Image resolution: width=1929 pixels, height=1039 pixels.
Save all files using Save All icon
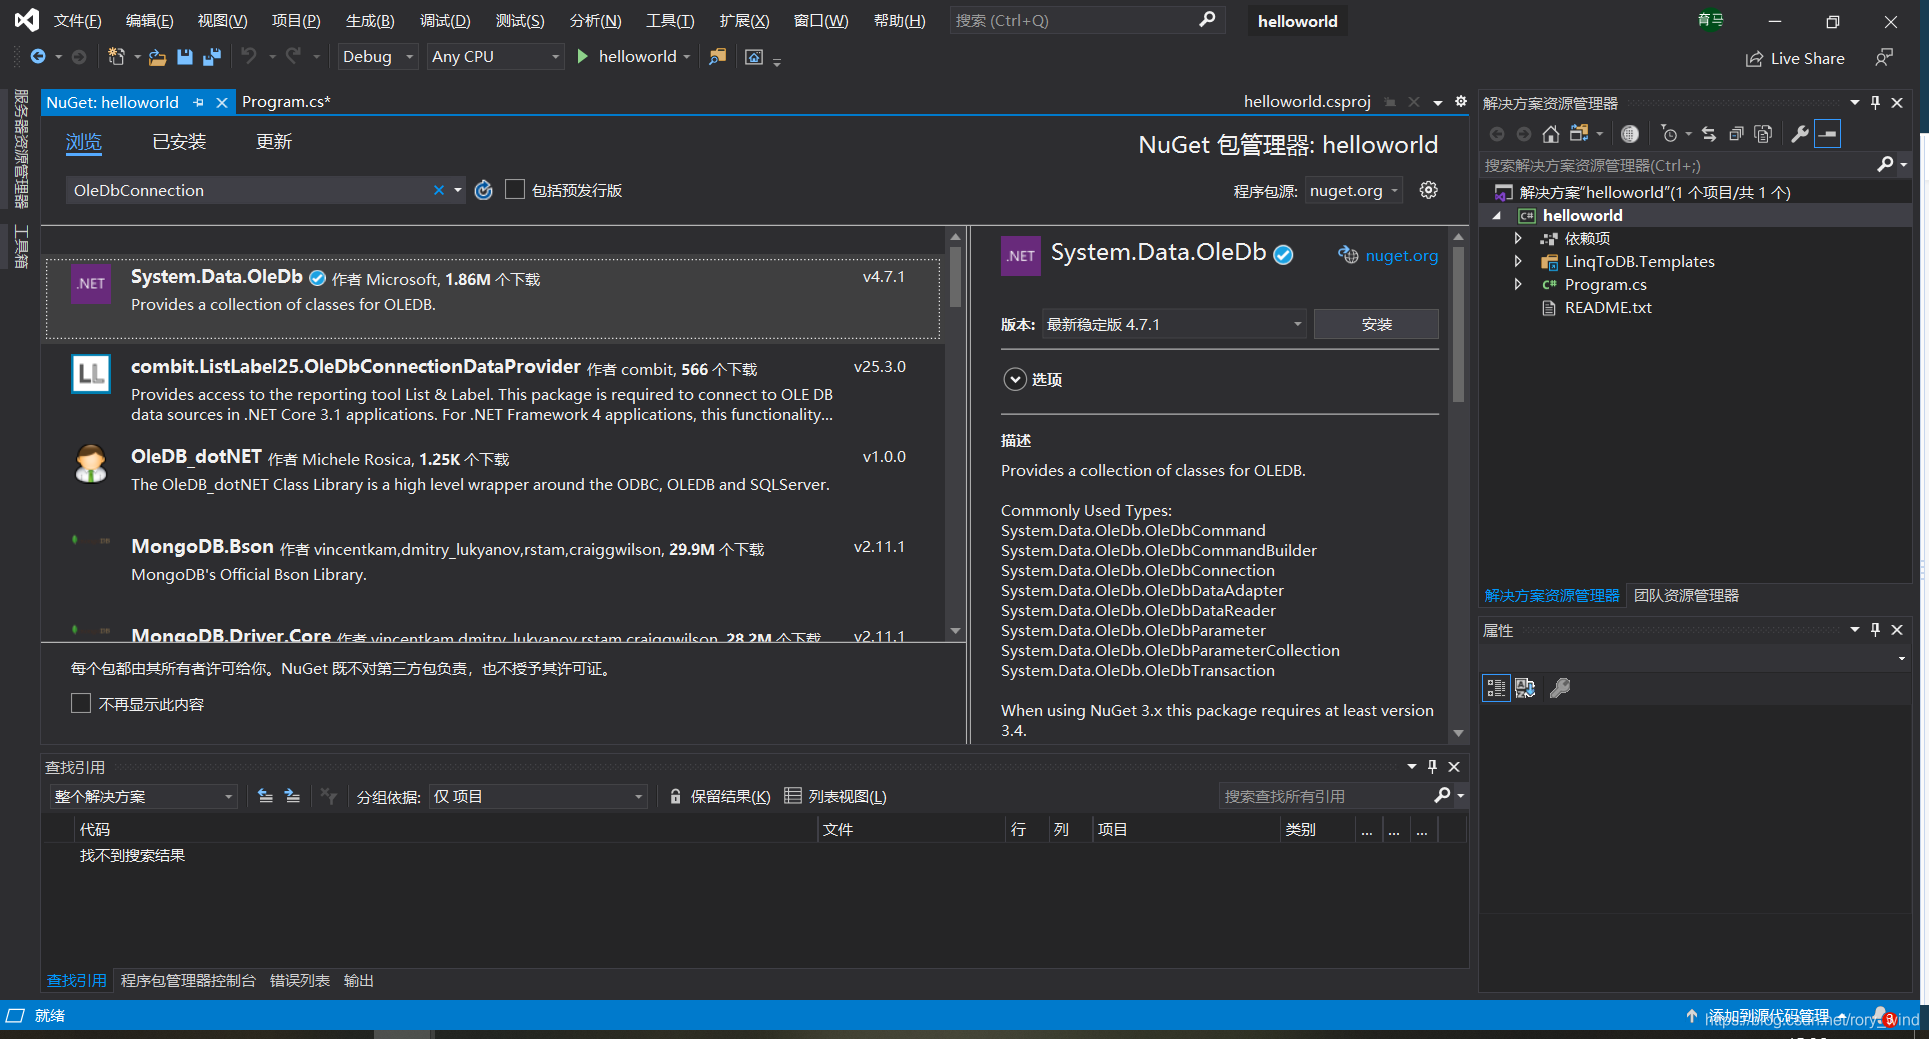tap(211, 57)
